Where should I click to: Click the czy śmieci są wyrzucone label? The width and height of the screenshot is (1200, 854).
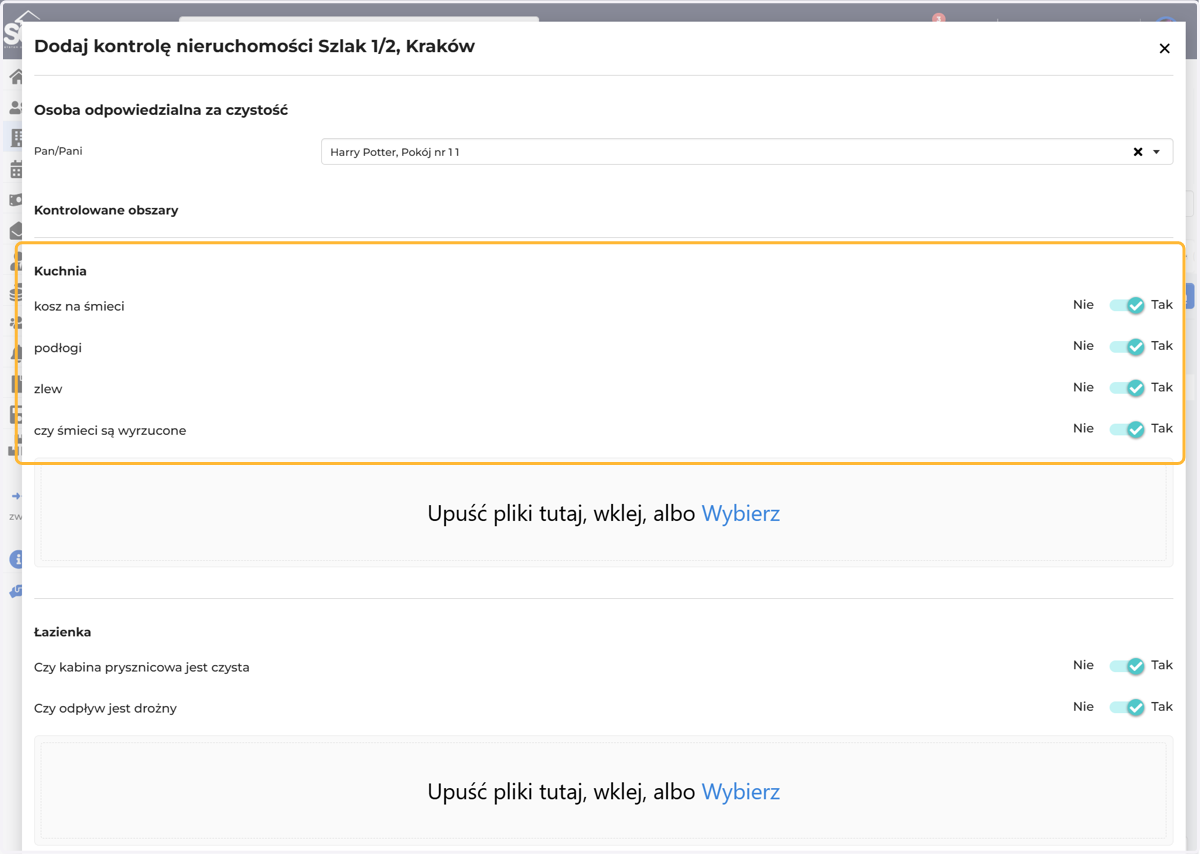coord(110,431)
